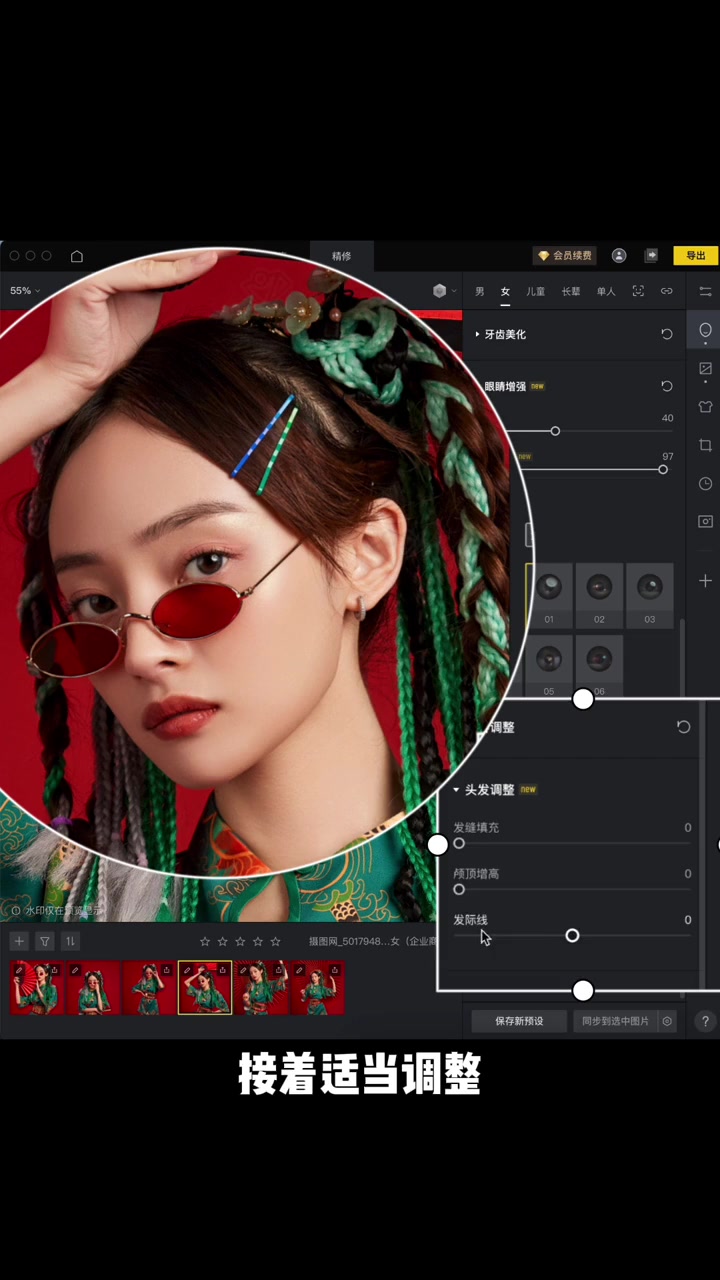Rate image with five stars
The height and width of the screenshot is (1280, 720).
pyautogui.click(x=276, y=941)
